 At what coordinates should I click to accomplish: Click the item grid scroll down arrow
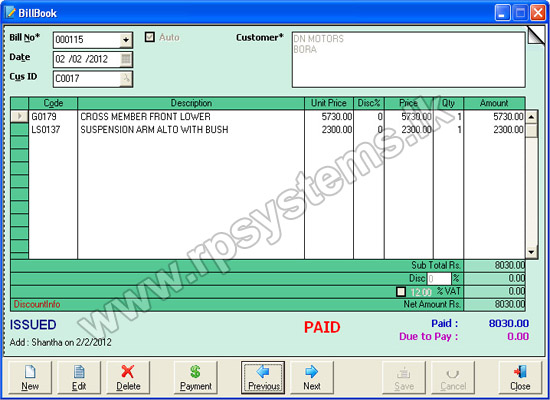(x=531, y=252)
